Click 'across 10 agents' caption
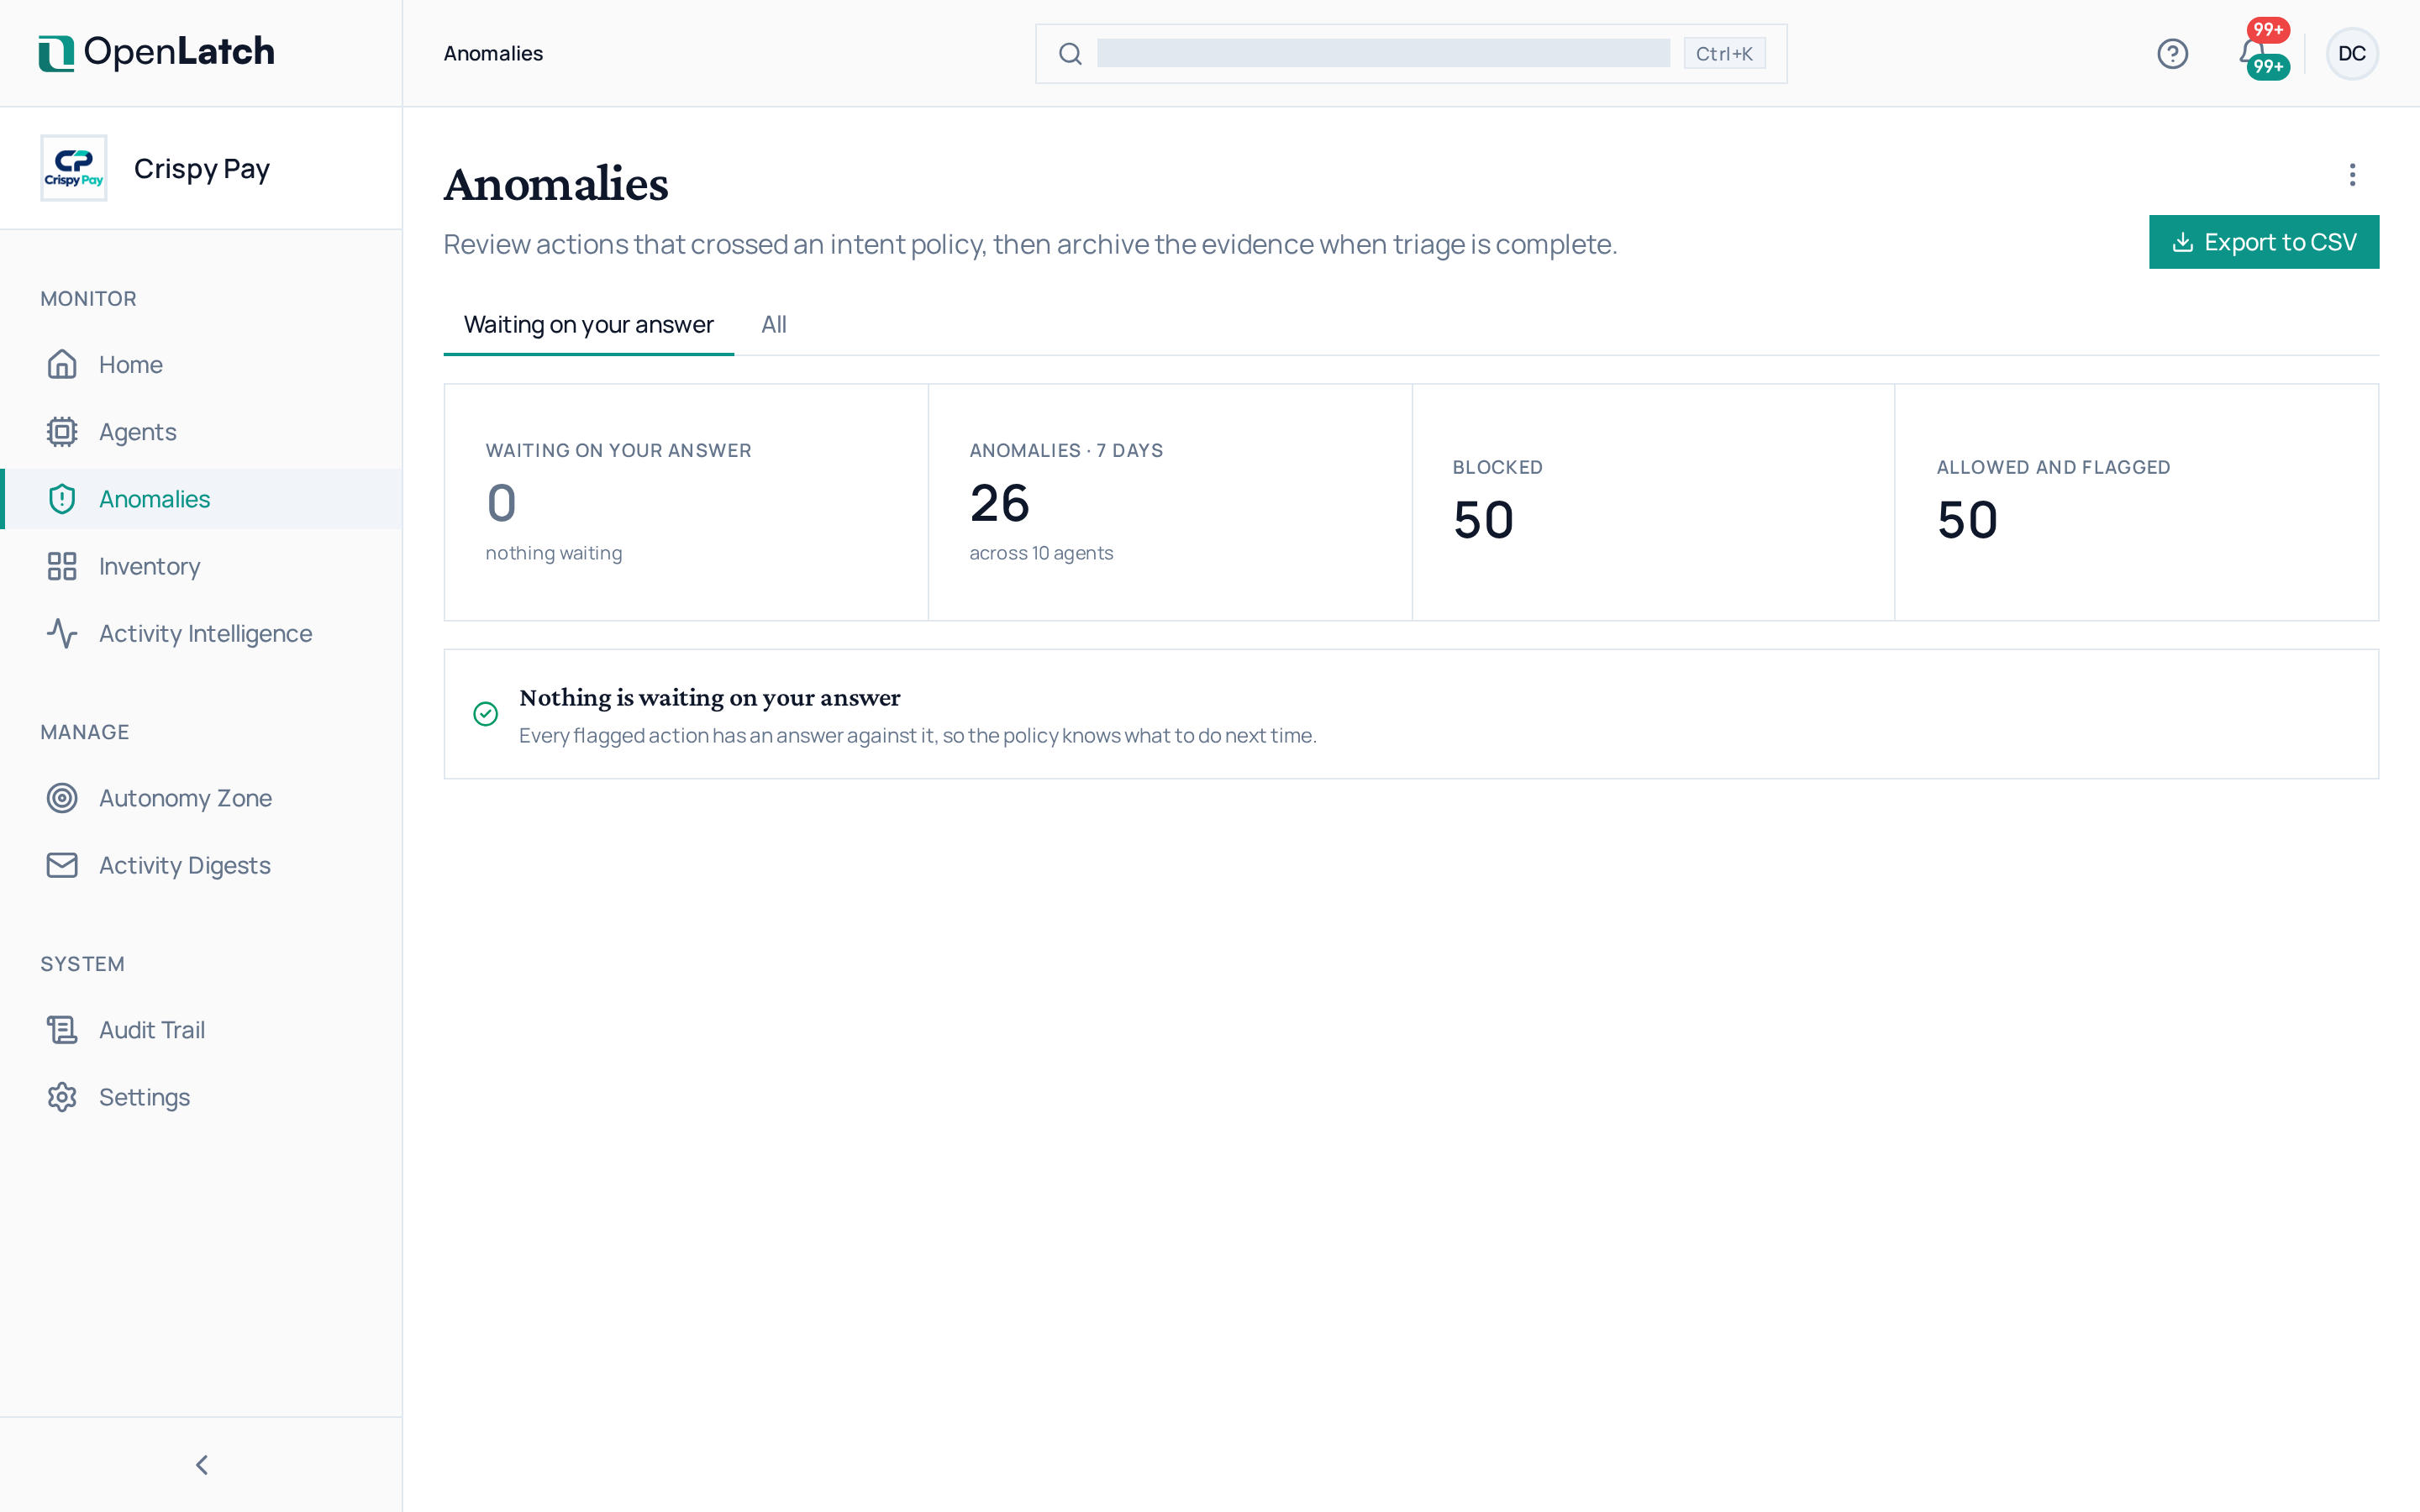This screenshot has height=1512, width=2420. [x=1041, y=553]
